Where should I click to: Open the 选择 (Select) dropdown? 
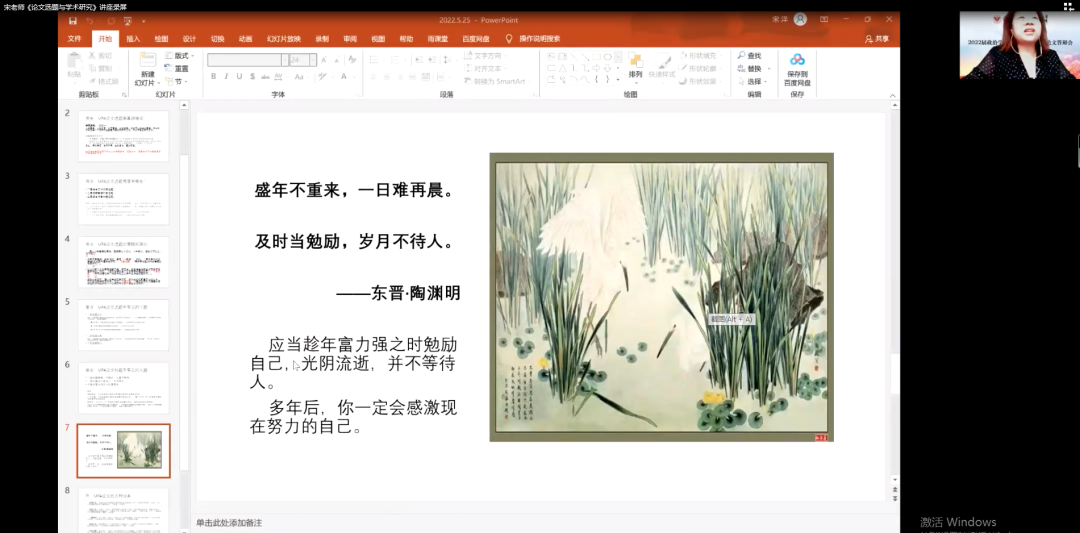(x=754, y=81)
